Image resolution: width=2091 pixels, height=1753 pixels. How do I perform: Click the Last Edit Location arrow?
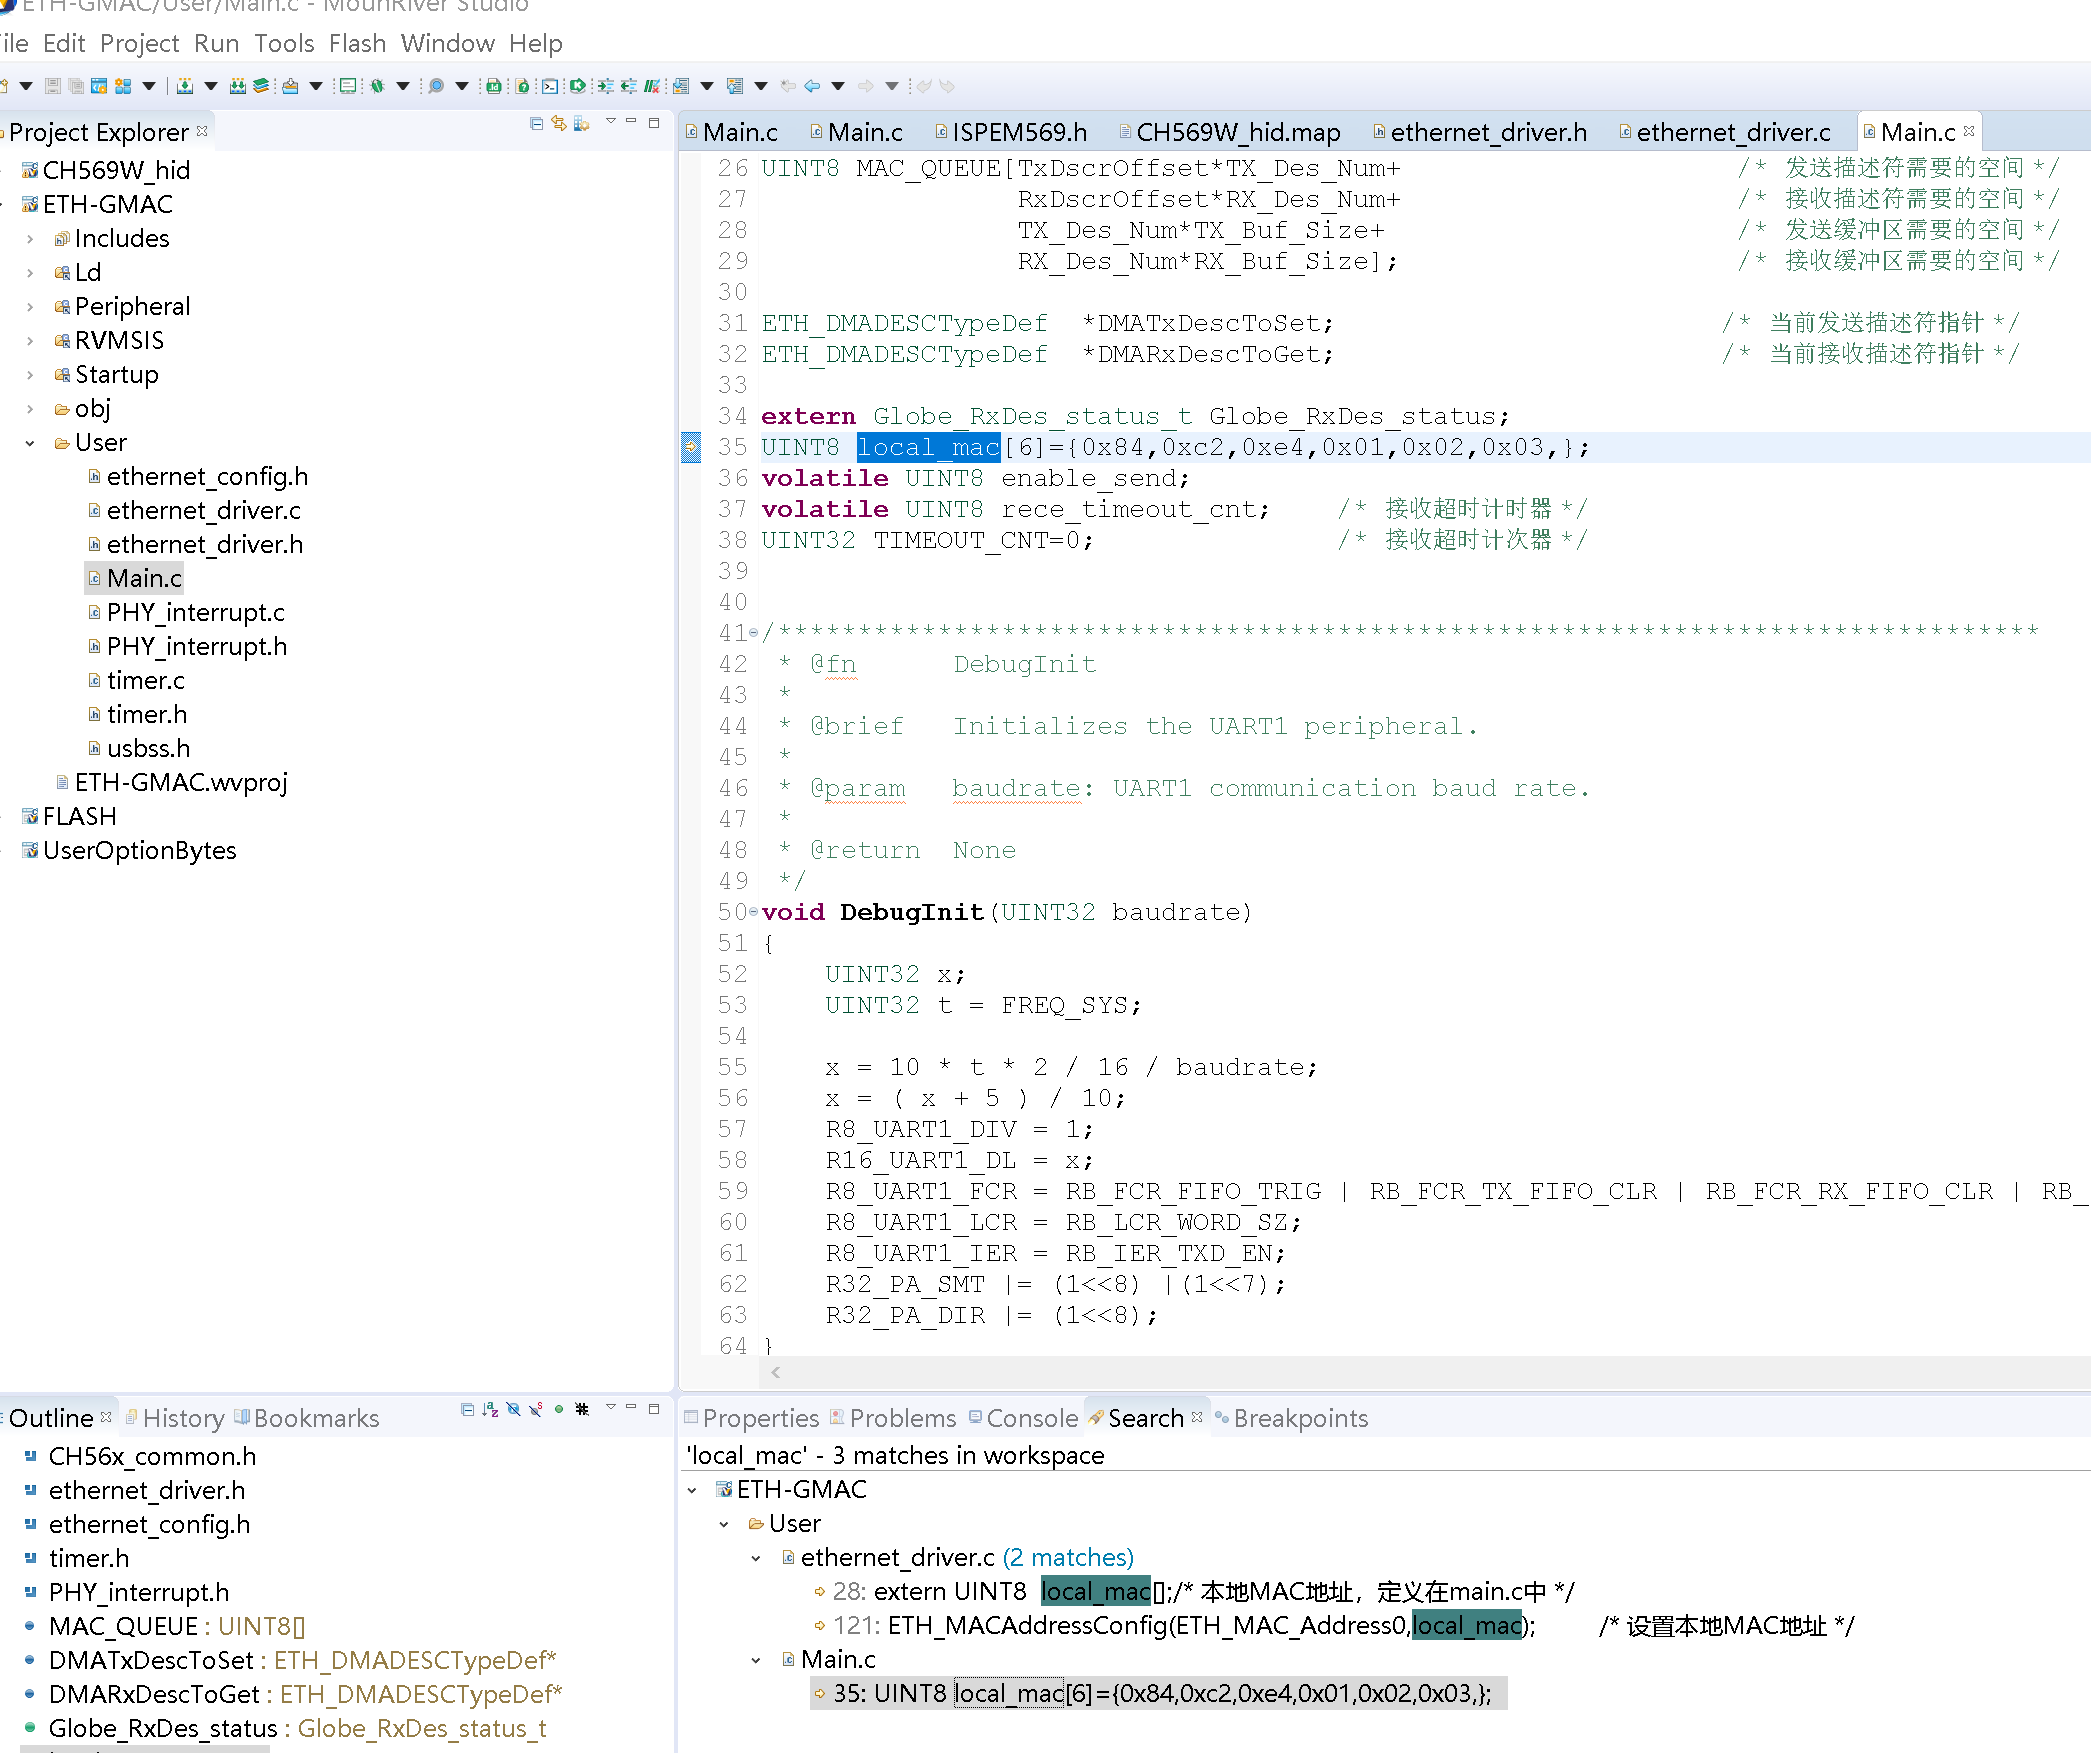[788, 86]
